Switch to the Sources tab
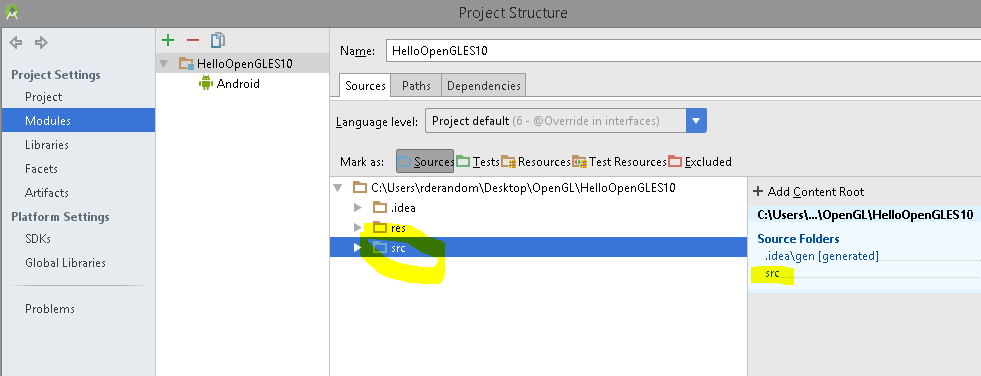 coord(365,86)
